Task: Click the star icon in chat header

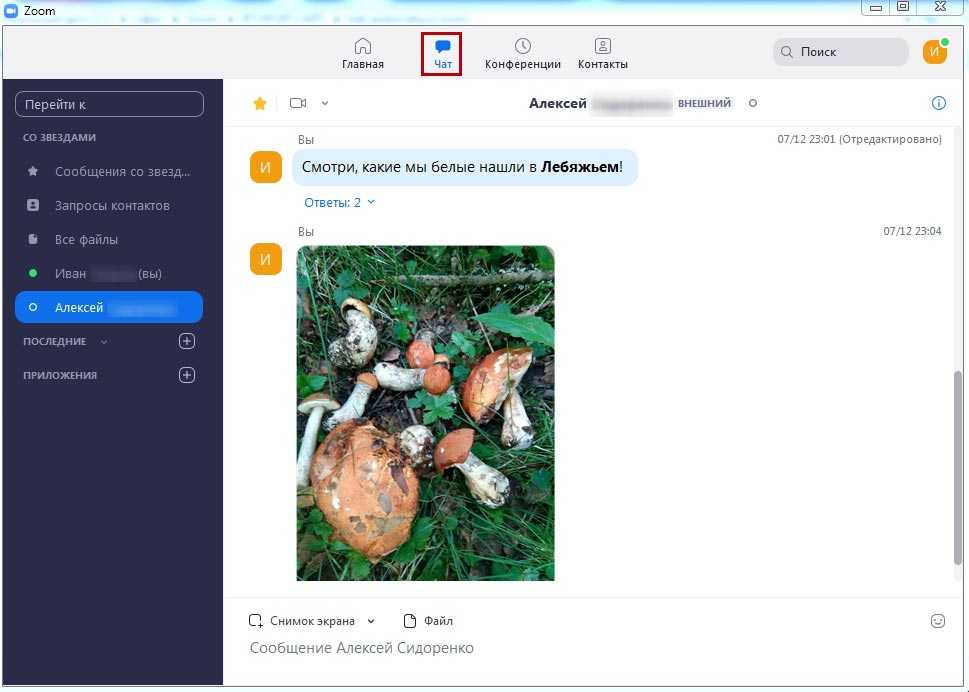Action: coord(260,103)
